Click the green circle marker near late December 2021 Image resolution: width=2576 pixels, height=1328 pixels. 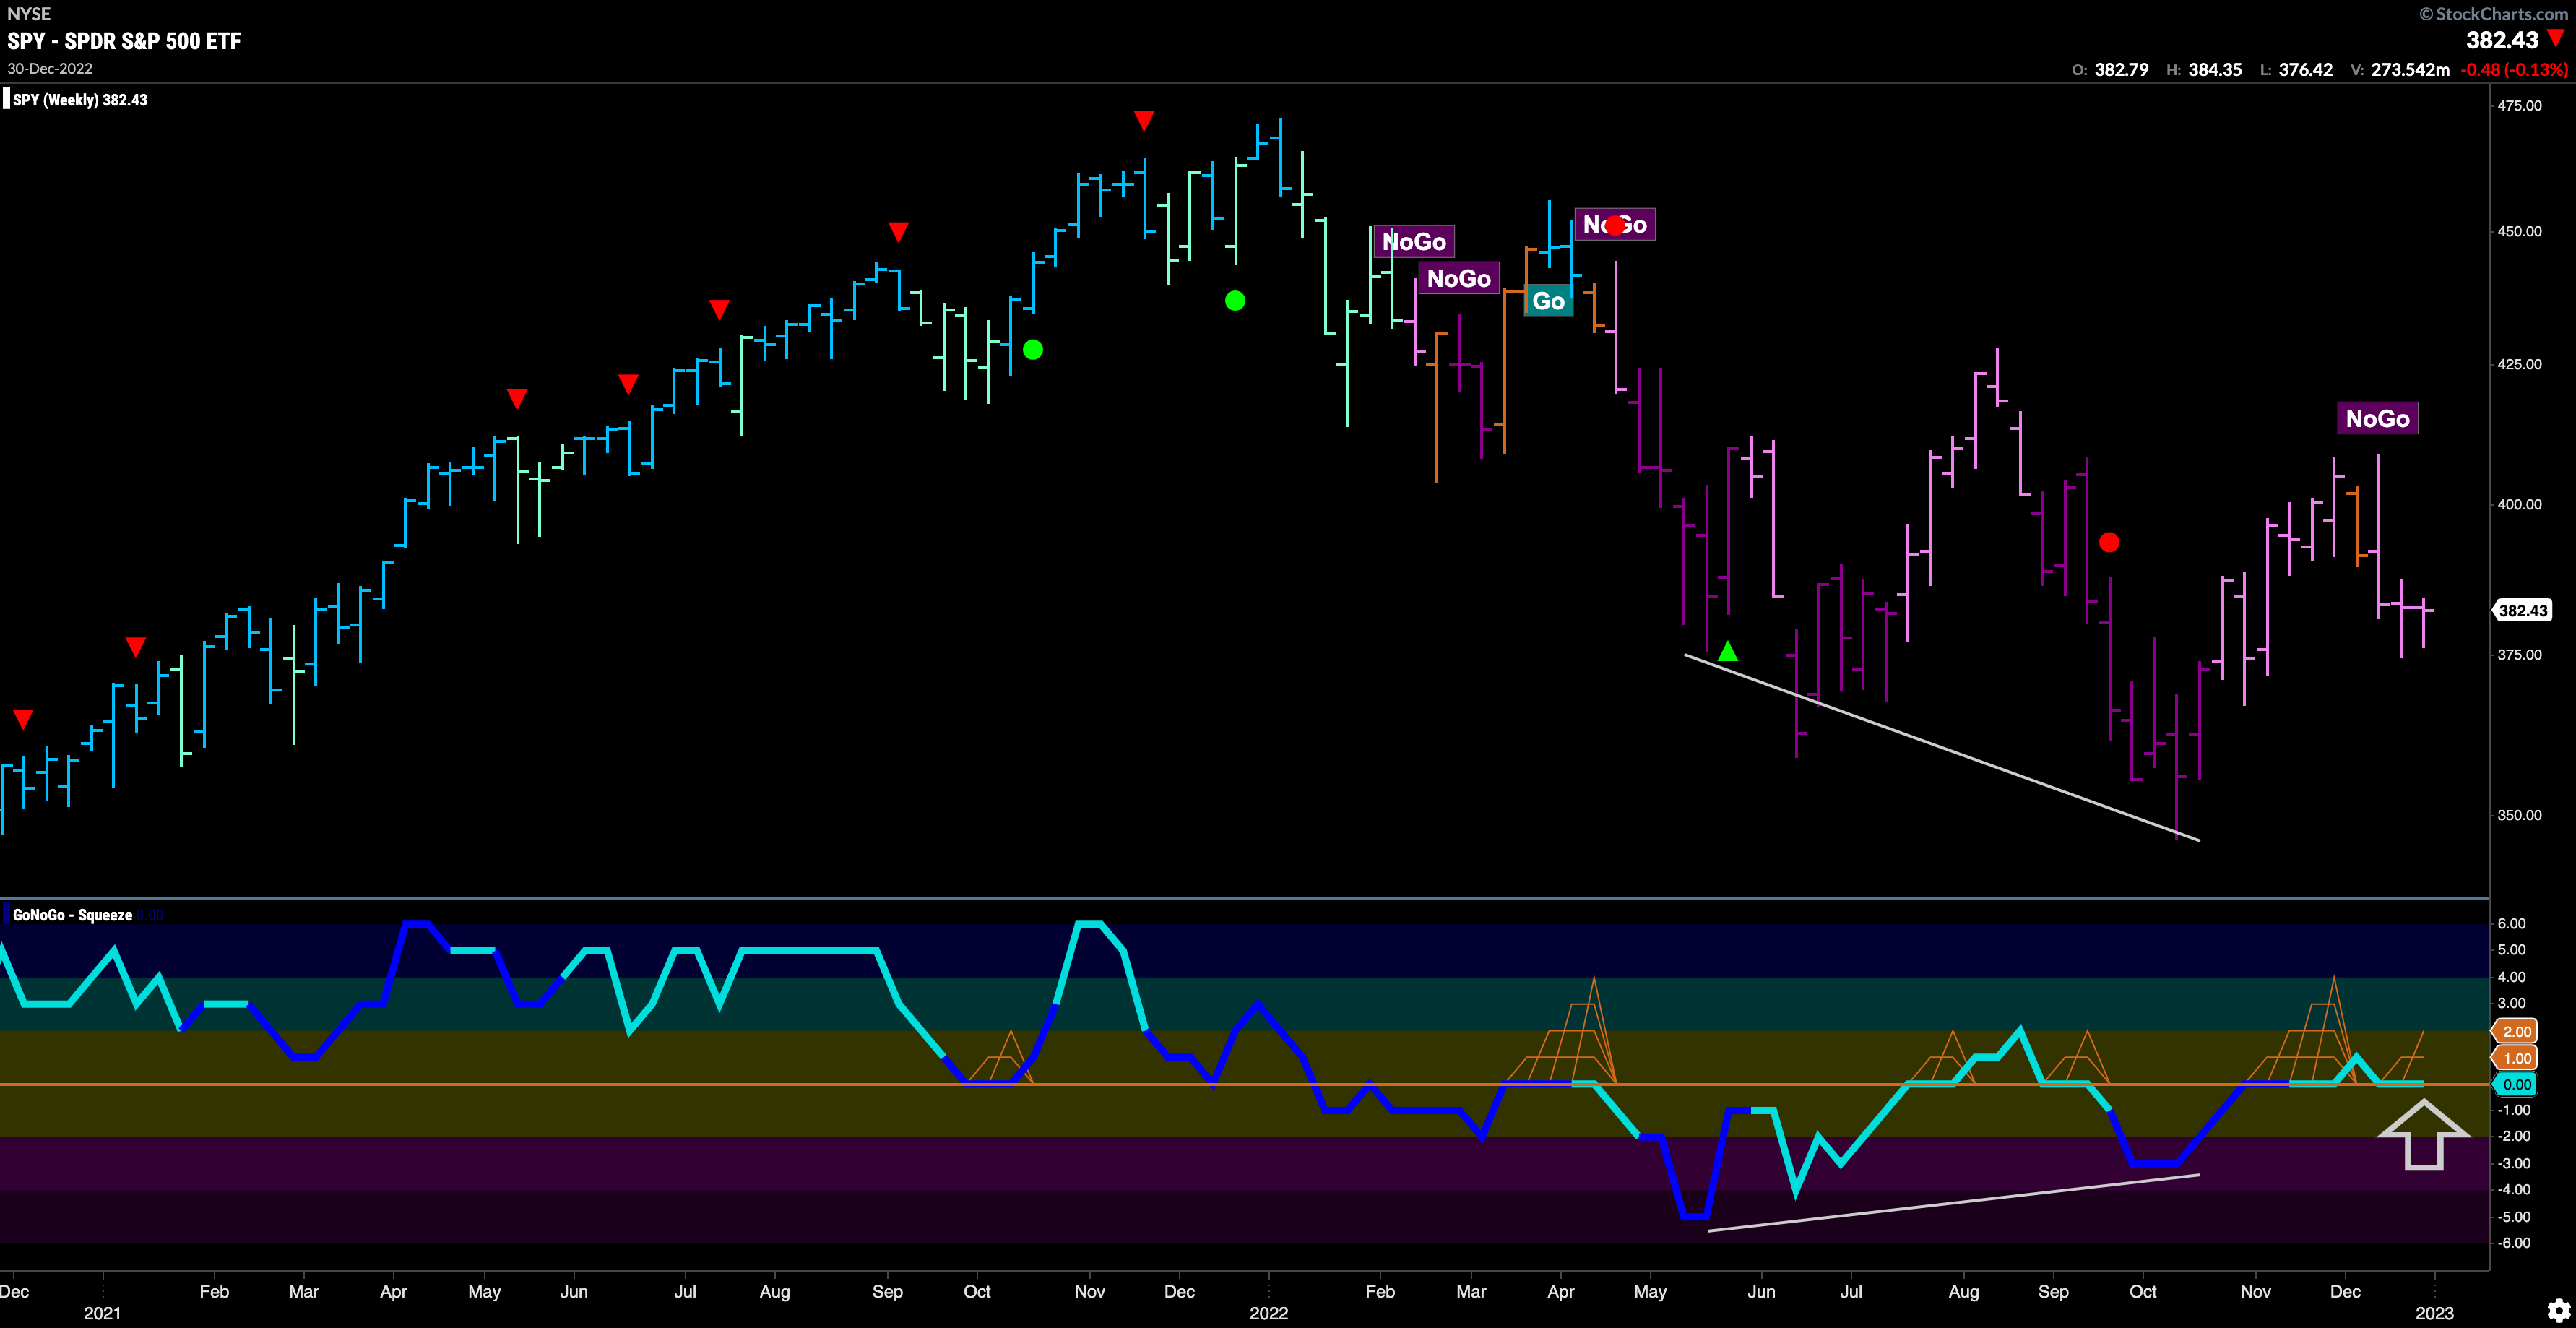coord(1235,300)
